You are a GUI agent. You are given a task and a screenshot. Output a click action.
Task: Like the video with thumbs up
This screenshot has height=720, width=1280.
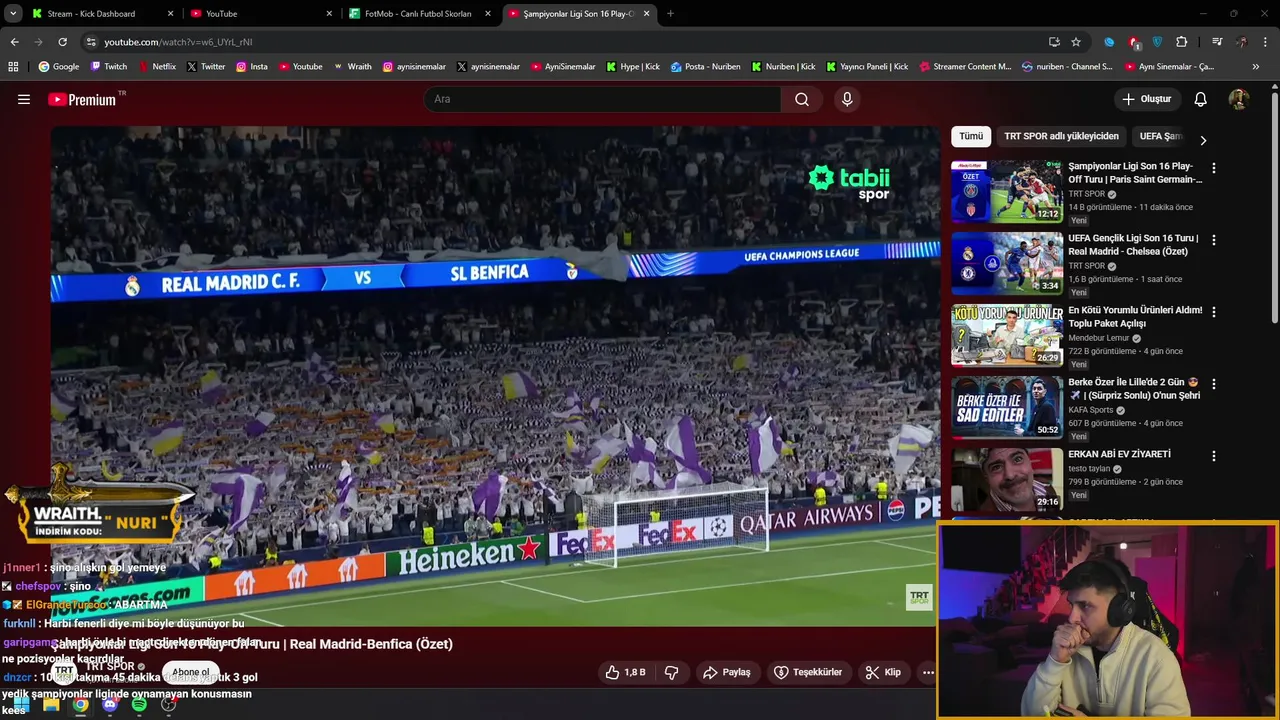coord(625,672)
